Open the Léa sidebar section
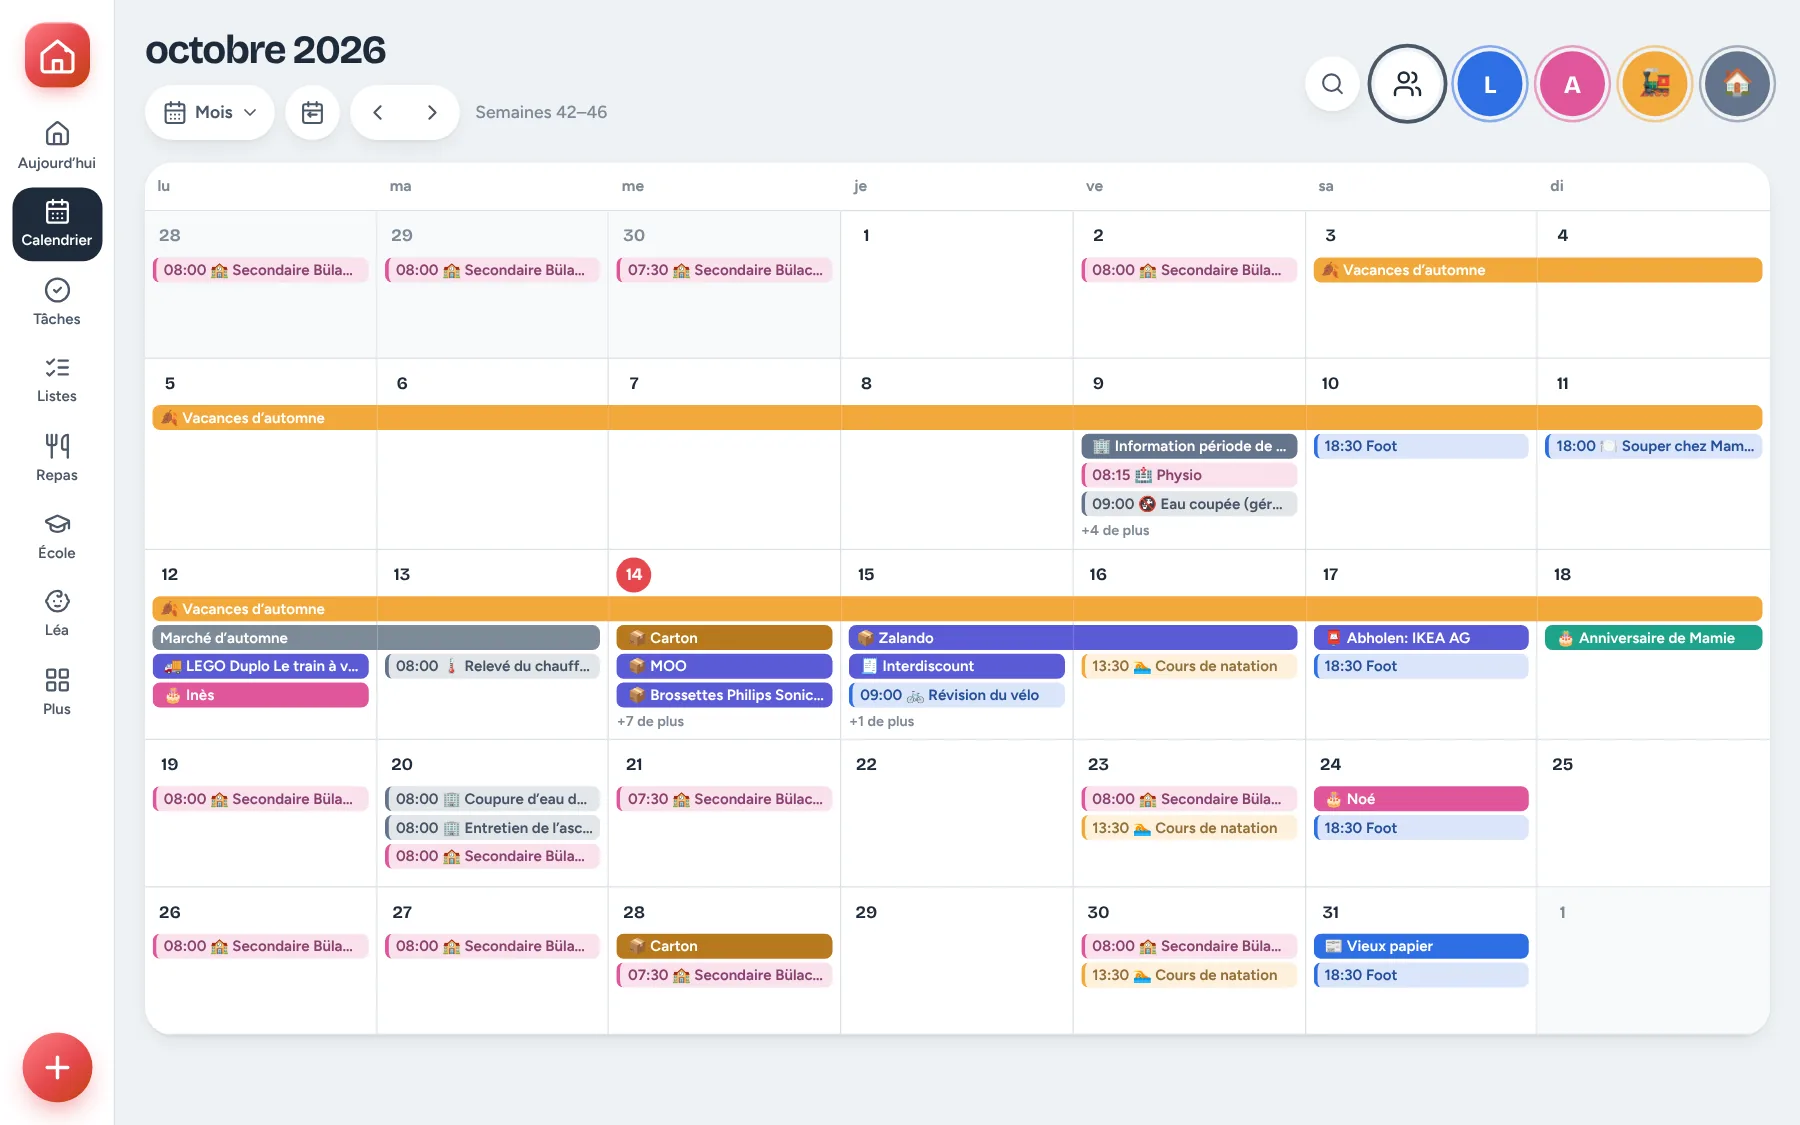The height and width of the screenshot is (1125, 1800). tap(57, 613)
